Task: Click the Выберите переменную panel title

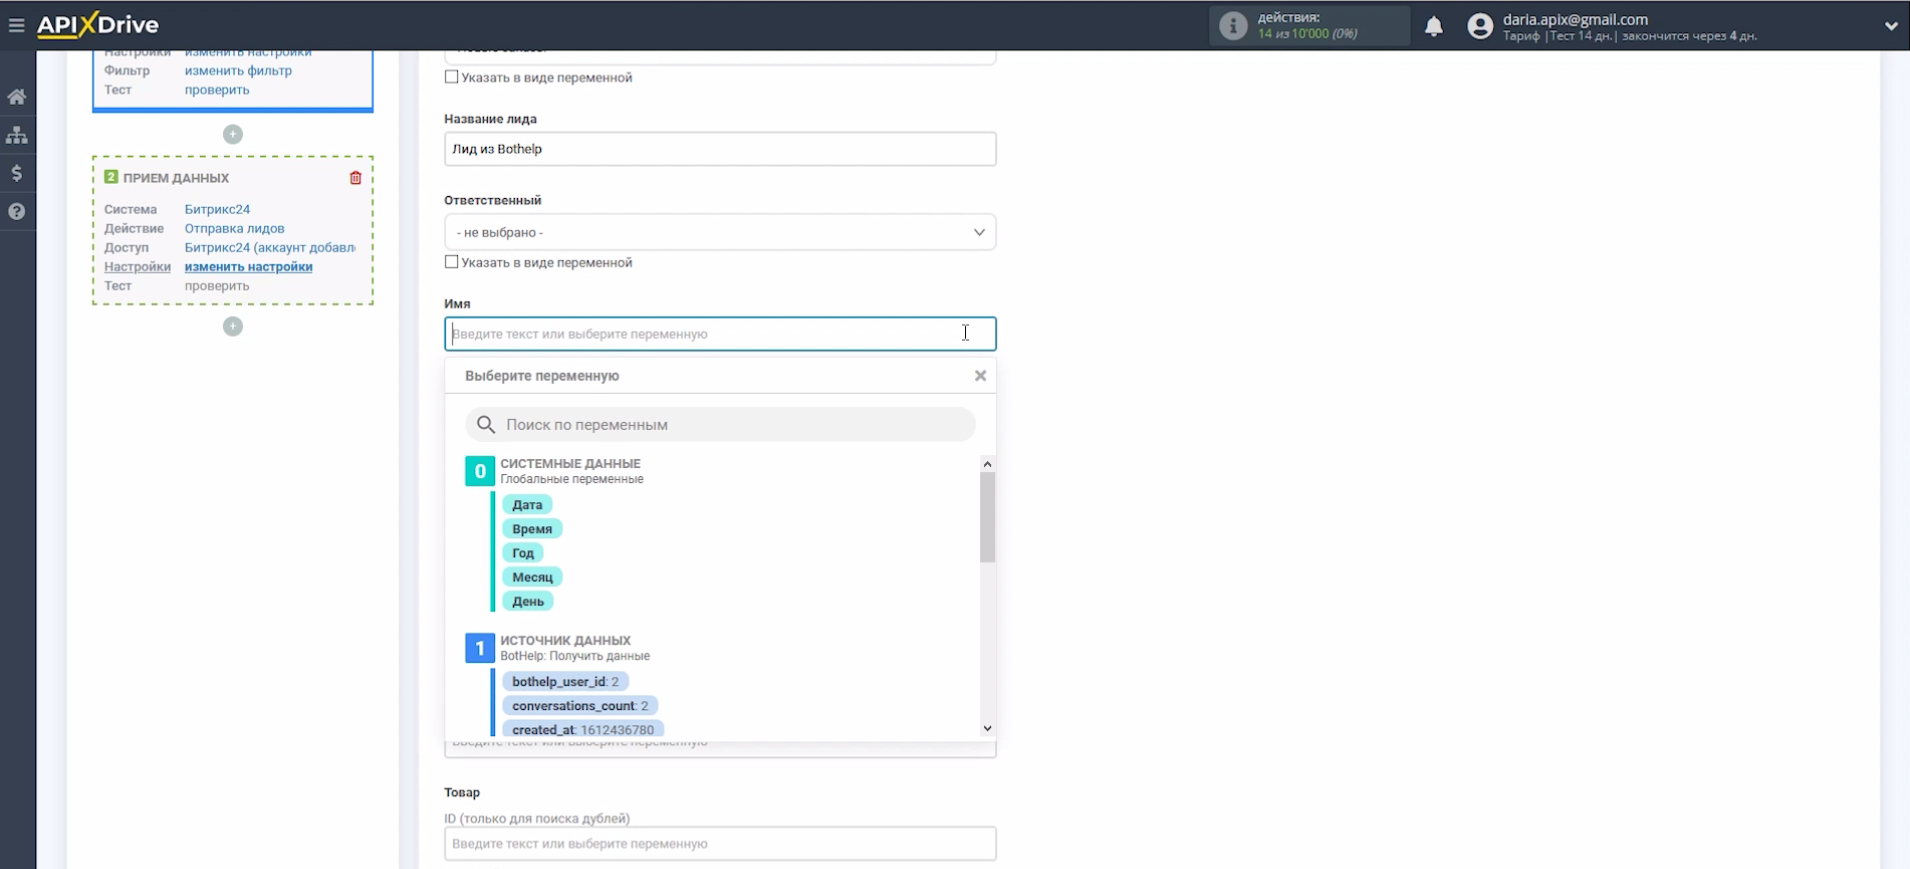Action: [542, 376]
